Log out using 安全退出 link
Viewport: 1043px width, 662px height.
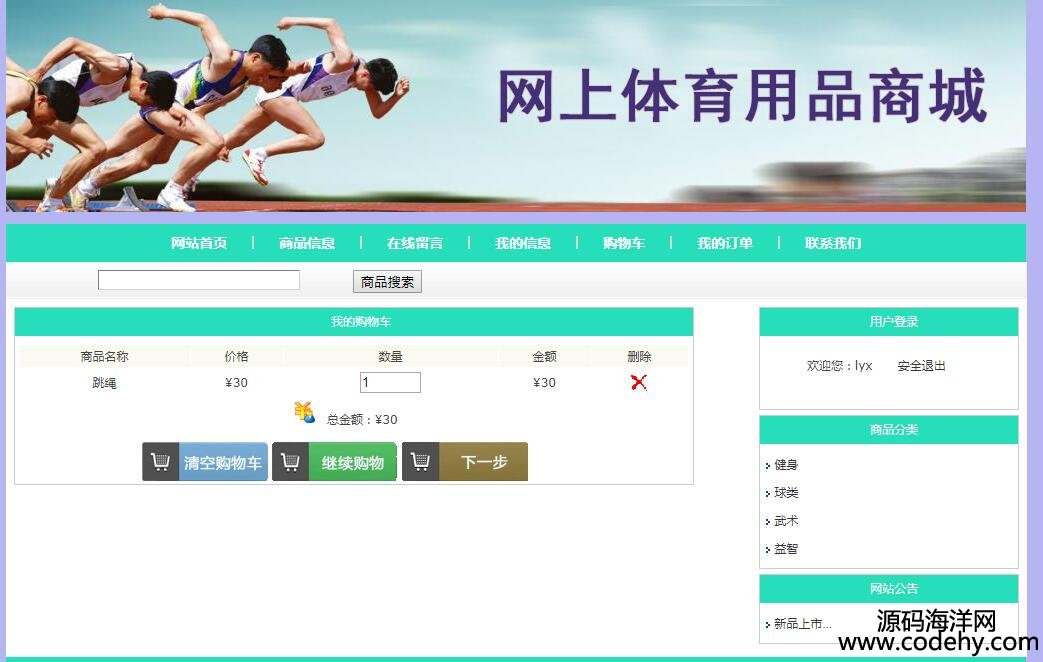[921, 365]
